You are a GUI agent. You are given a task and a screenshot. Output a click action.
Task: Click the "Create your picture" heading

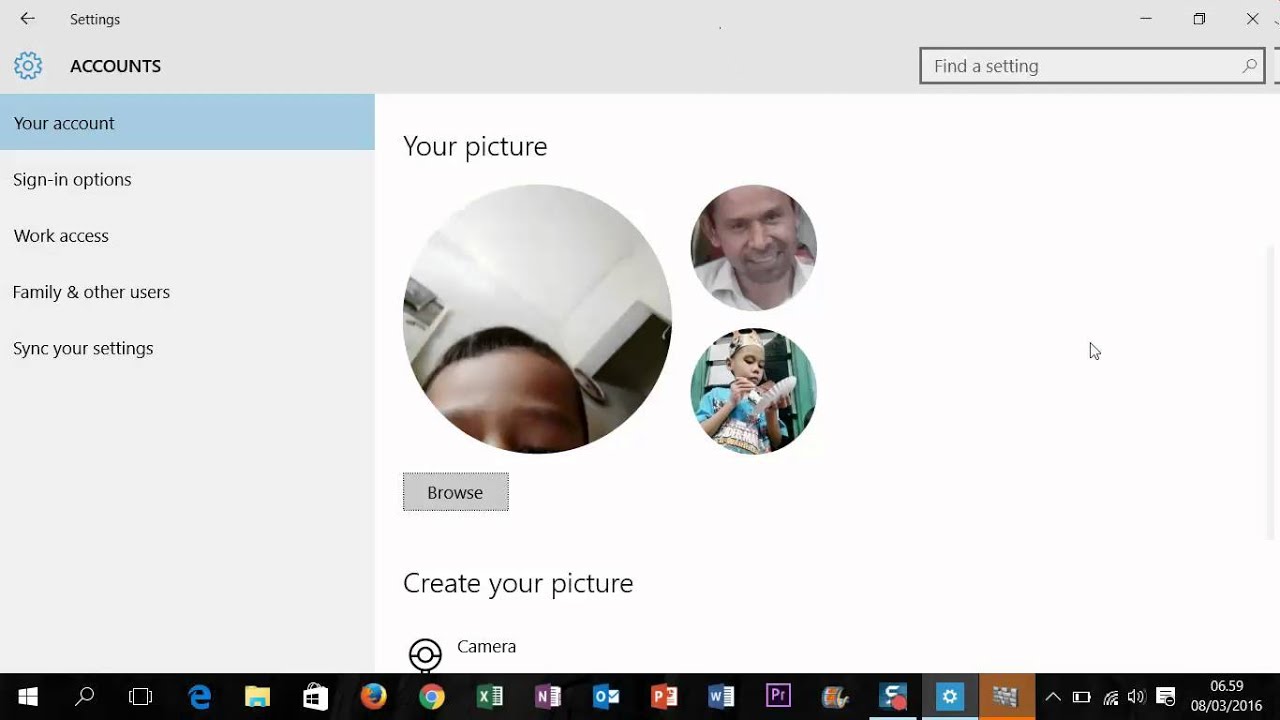coord(518,583)
